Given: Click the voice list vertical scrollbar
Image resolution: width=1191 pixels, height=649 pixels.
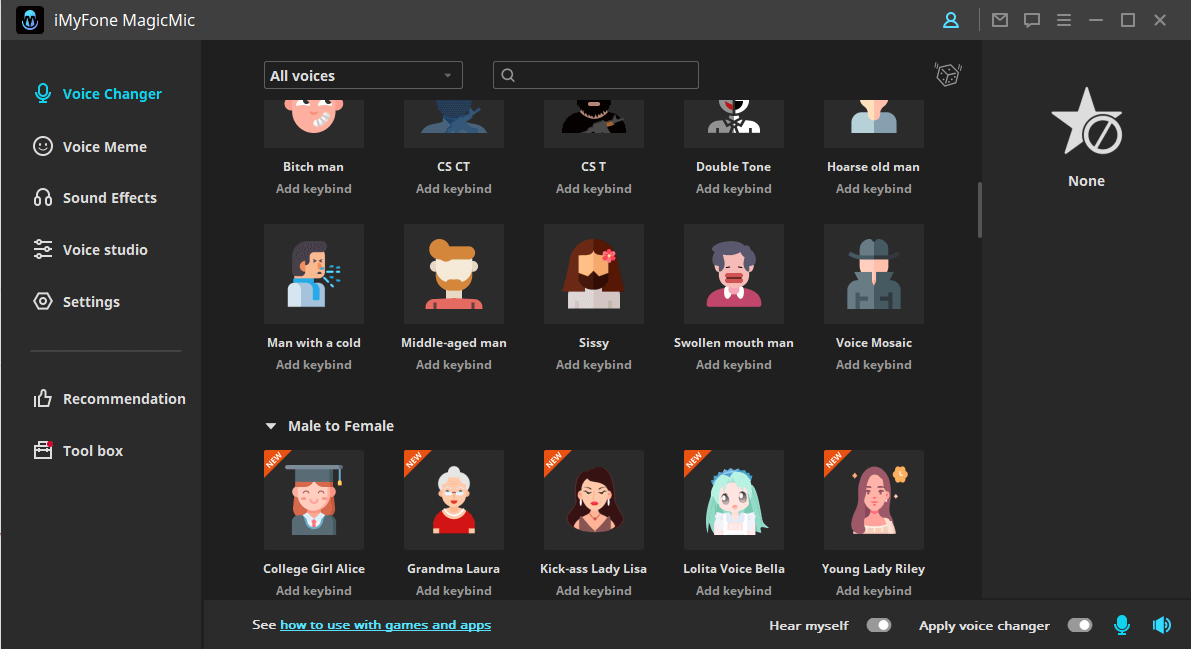Looking at the screenshot, I should [x=980, y=210].
